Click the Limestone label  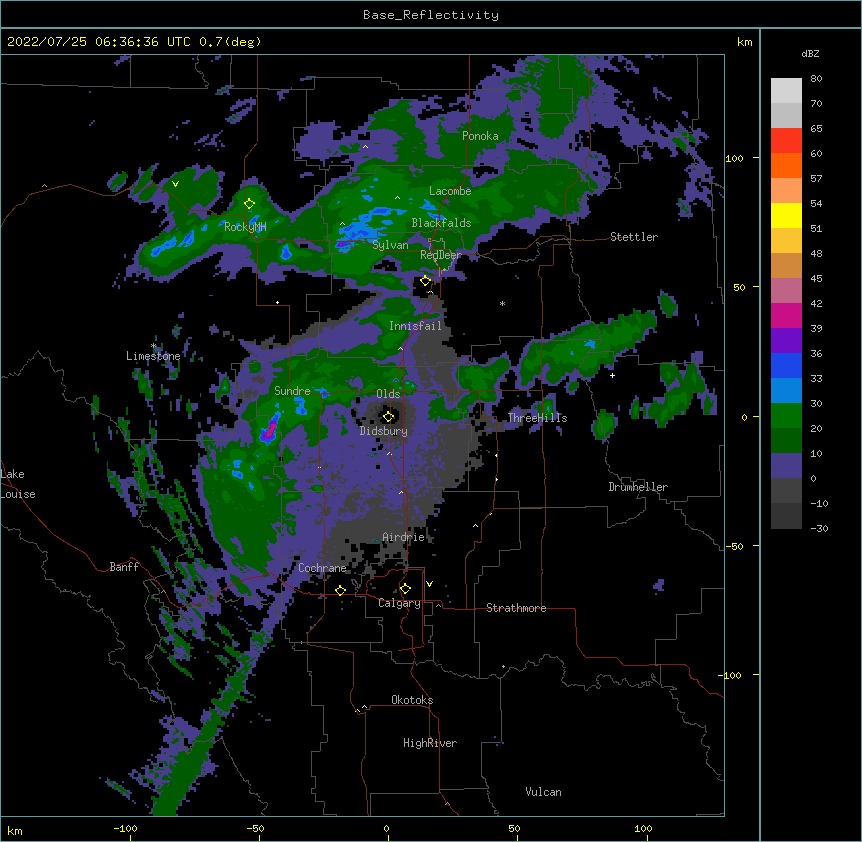(x=153, y=356)
